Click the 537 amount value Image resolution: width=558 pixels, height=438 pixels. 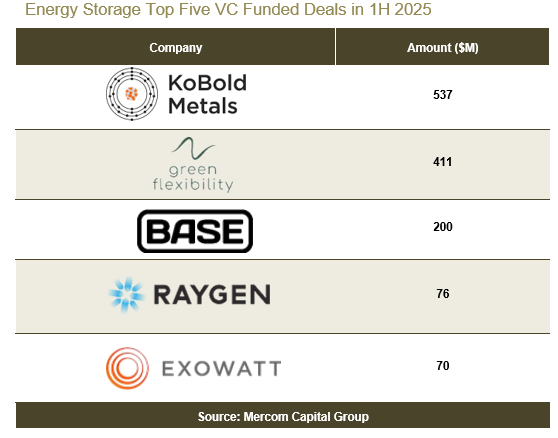click(x=443, y=95)
